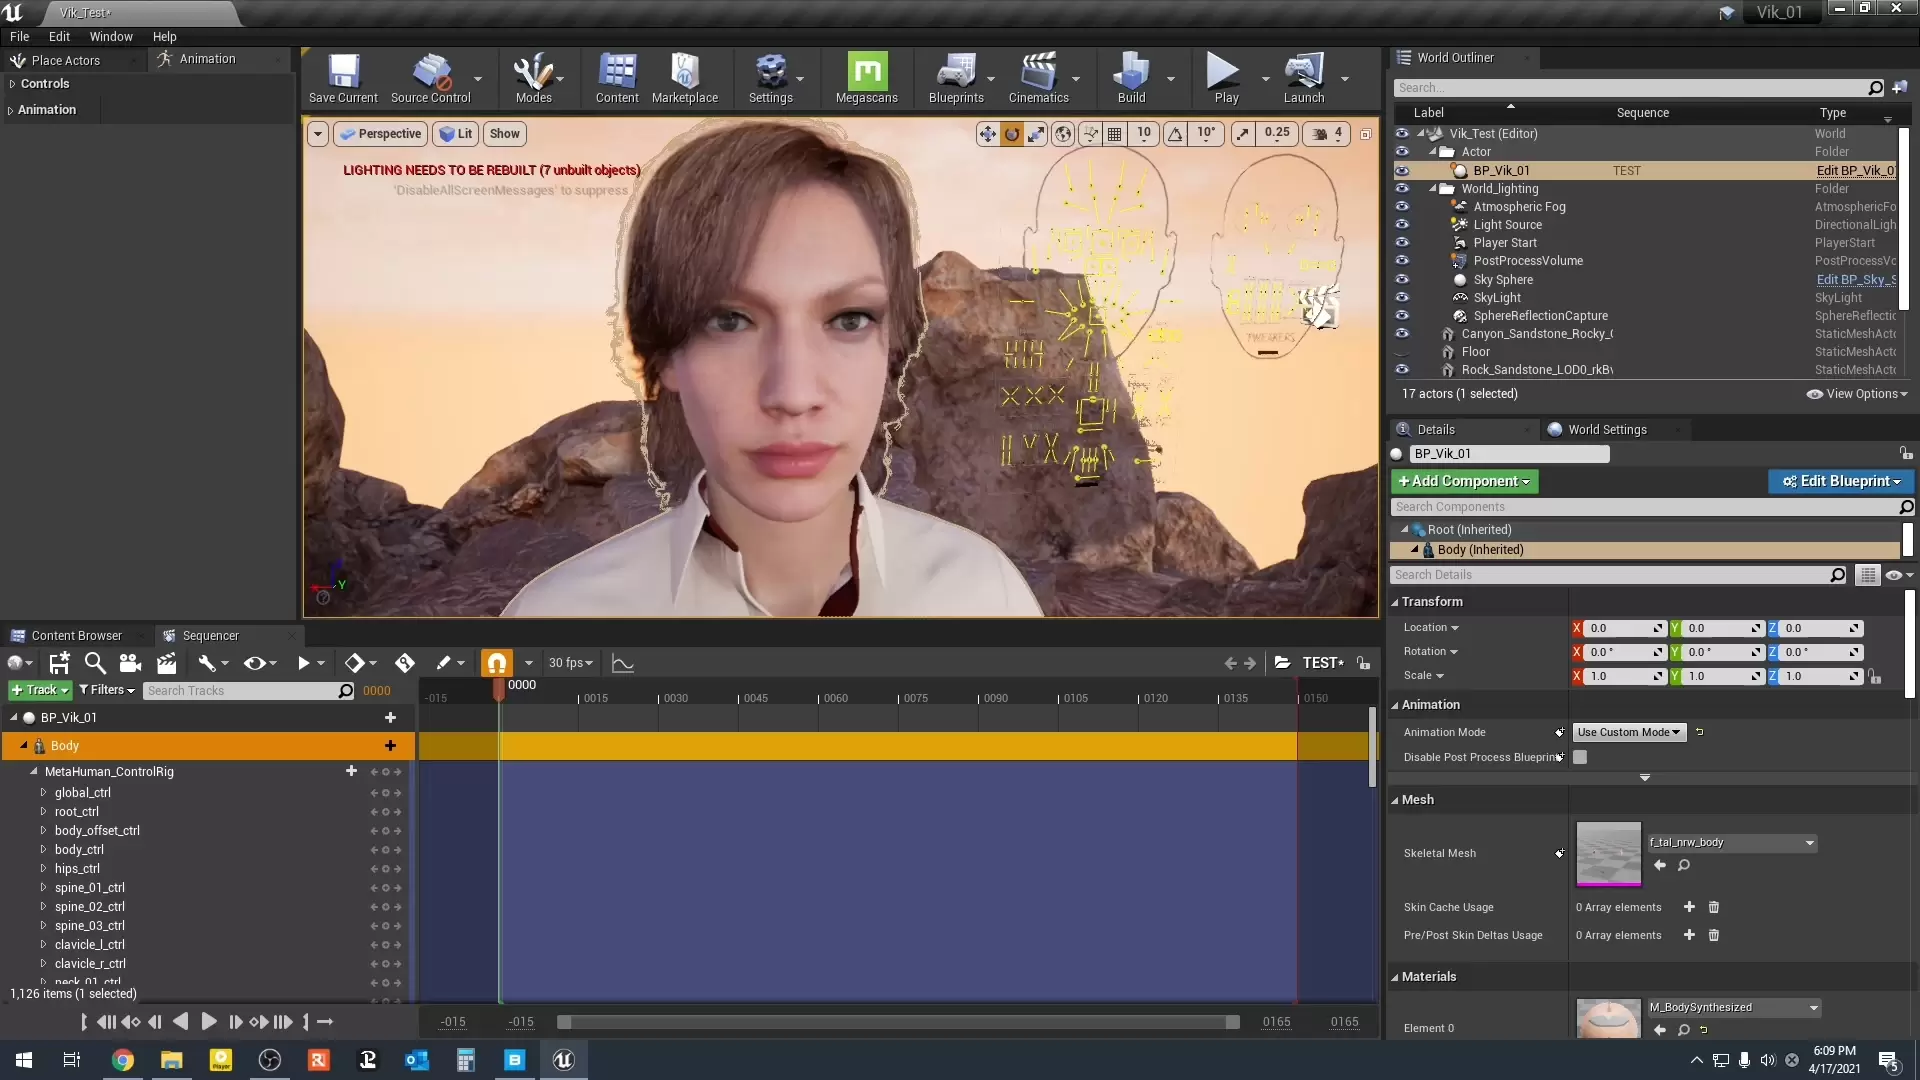This screenshot has height=1080, width=1920.
Task: Toggle Sequencer key snapping magnet icon
Action: 497,663
